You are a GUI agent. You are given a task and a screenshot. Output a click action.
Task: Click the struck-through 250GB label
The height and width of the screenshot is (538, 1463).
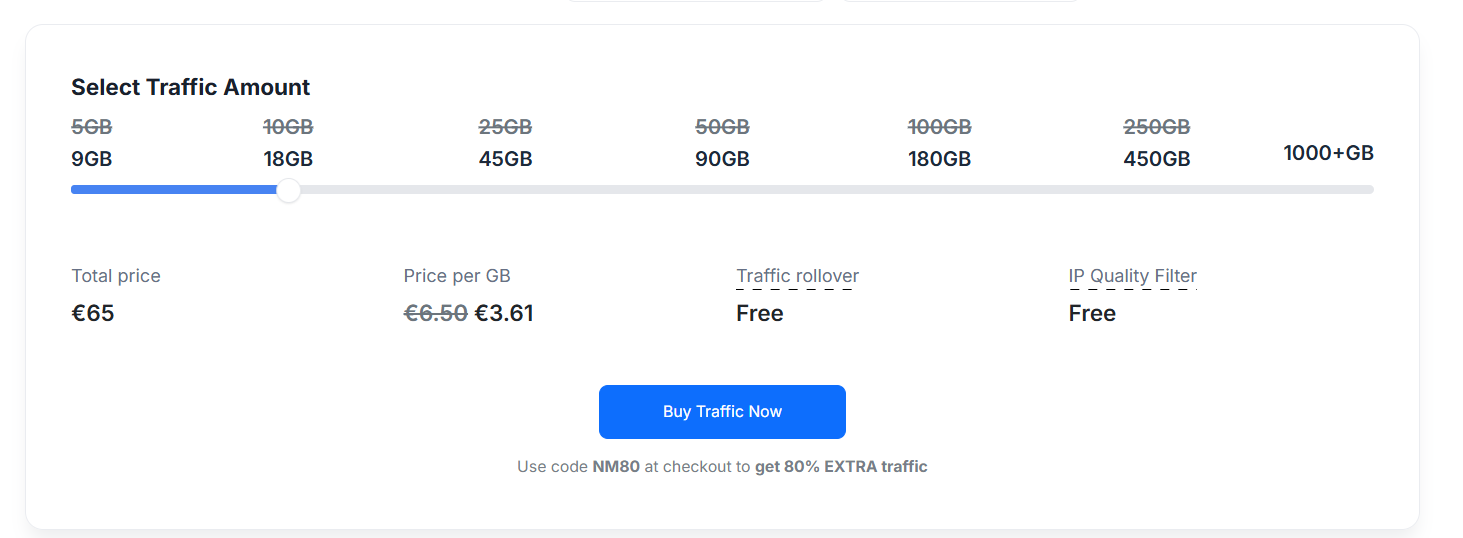(x=1156, y=127)
